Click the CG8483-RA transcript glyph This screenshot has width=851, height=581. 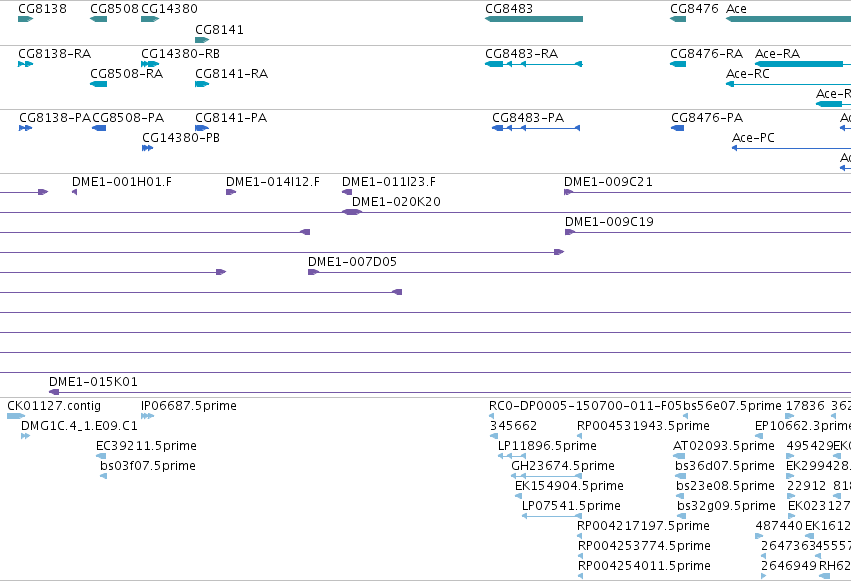pyautogui.click(x=534, y=64)
